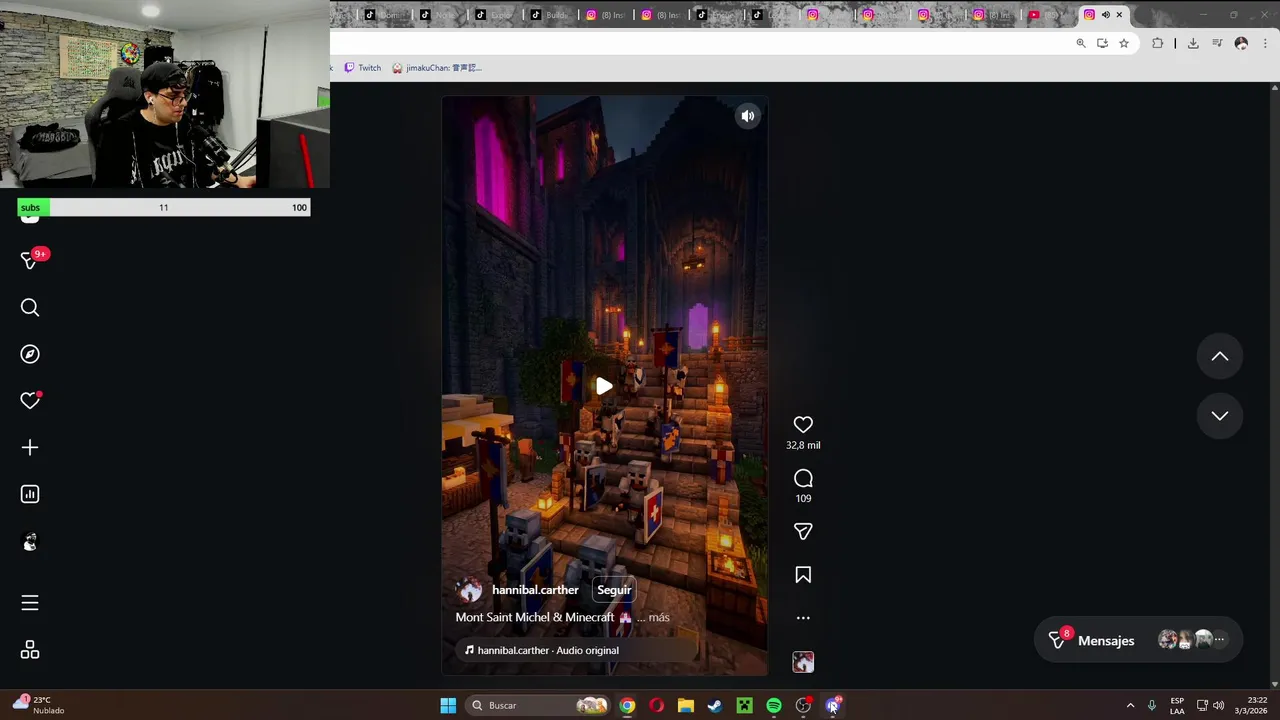
Task: Switch to the YouTube browser tab
Action: (x=1047, y=15)
